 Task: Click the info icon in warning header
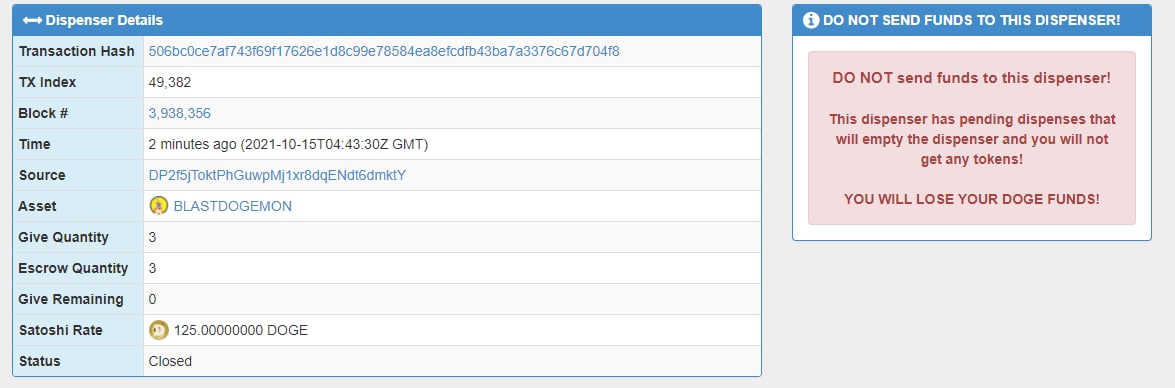(811, 20)
